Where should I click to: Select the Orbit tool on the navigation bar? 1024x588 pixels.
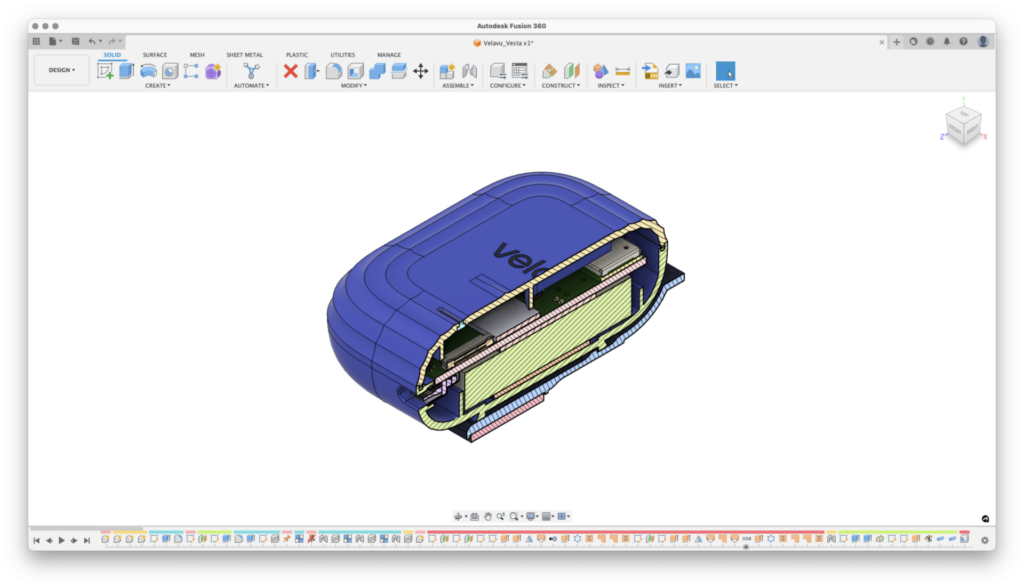coord(458,516)
